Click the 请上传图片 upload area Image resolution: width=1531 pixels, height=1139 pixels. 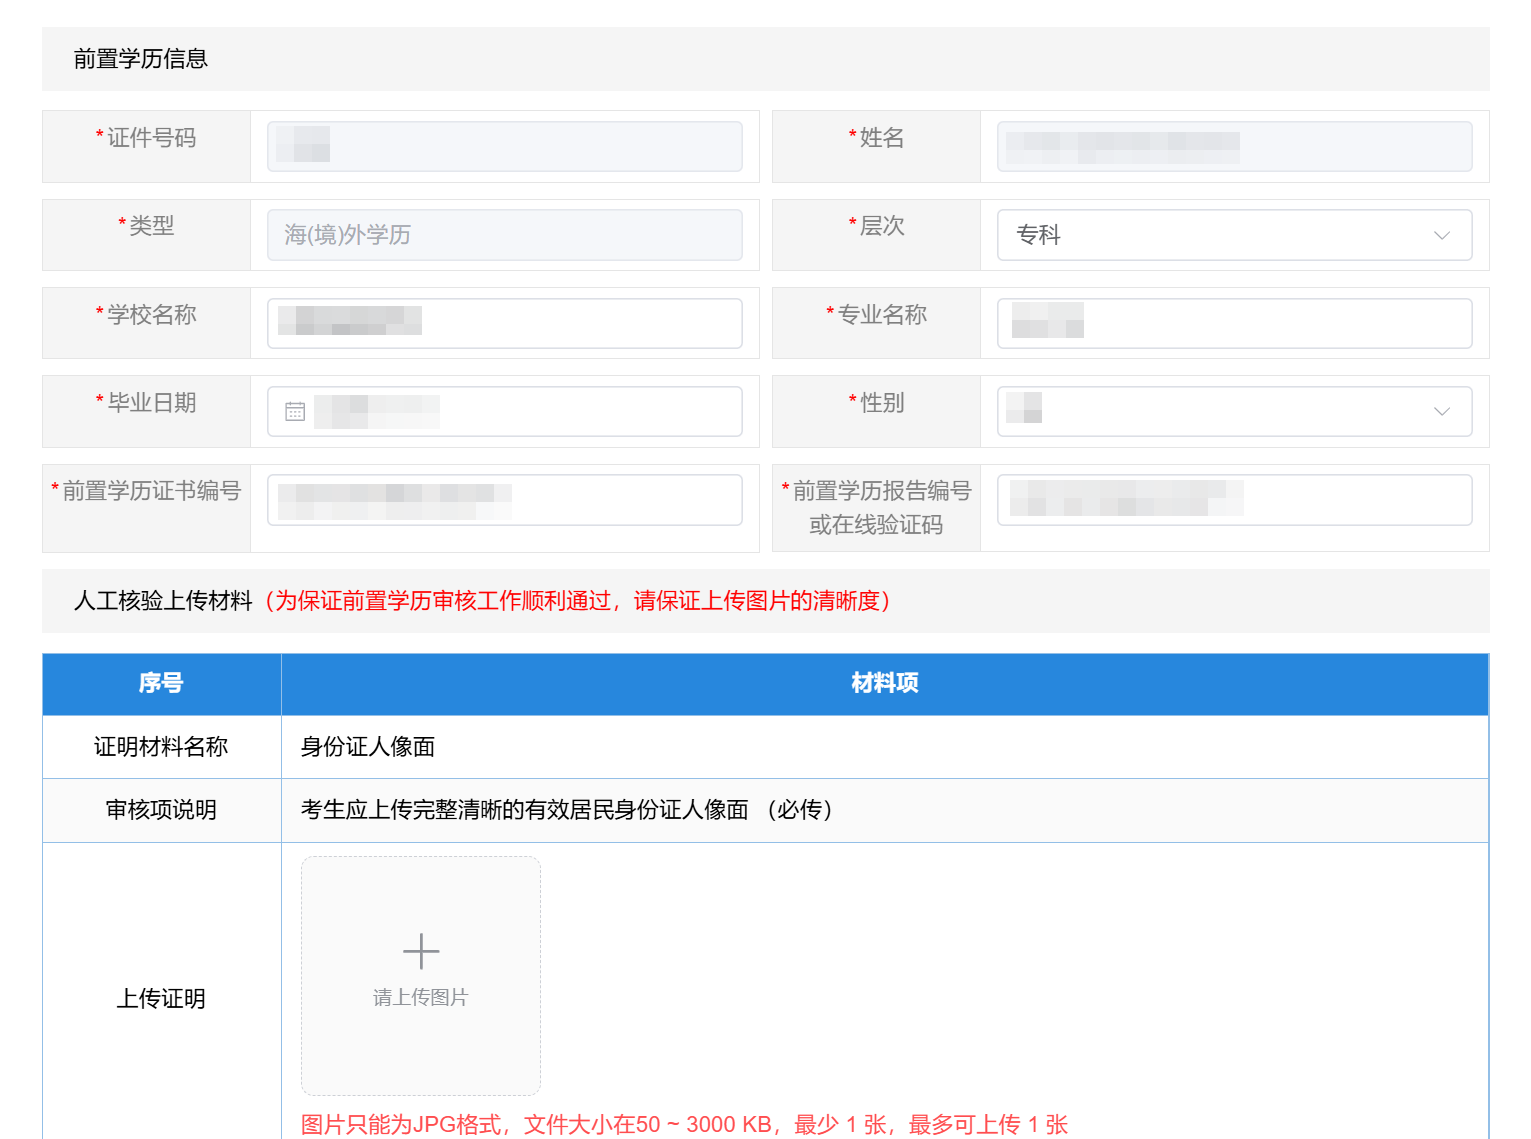pyautogui.click(x=420, y=997)
